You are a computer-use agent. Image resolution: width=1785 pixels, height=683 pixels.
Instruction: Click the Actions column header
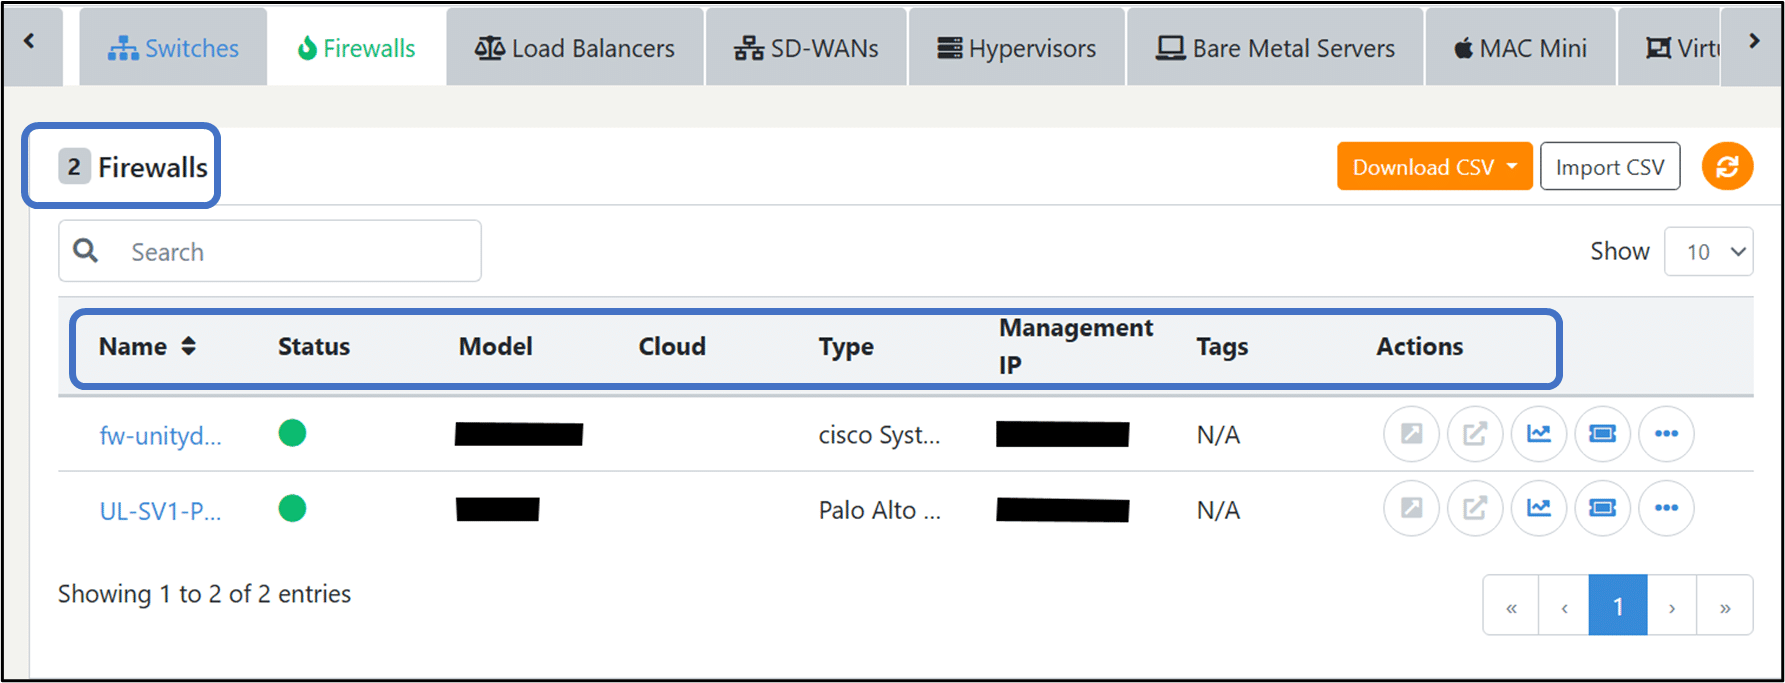point(1419,346)
